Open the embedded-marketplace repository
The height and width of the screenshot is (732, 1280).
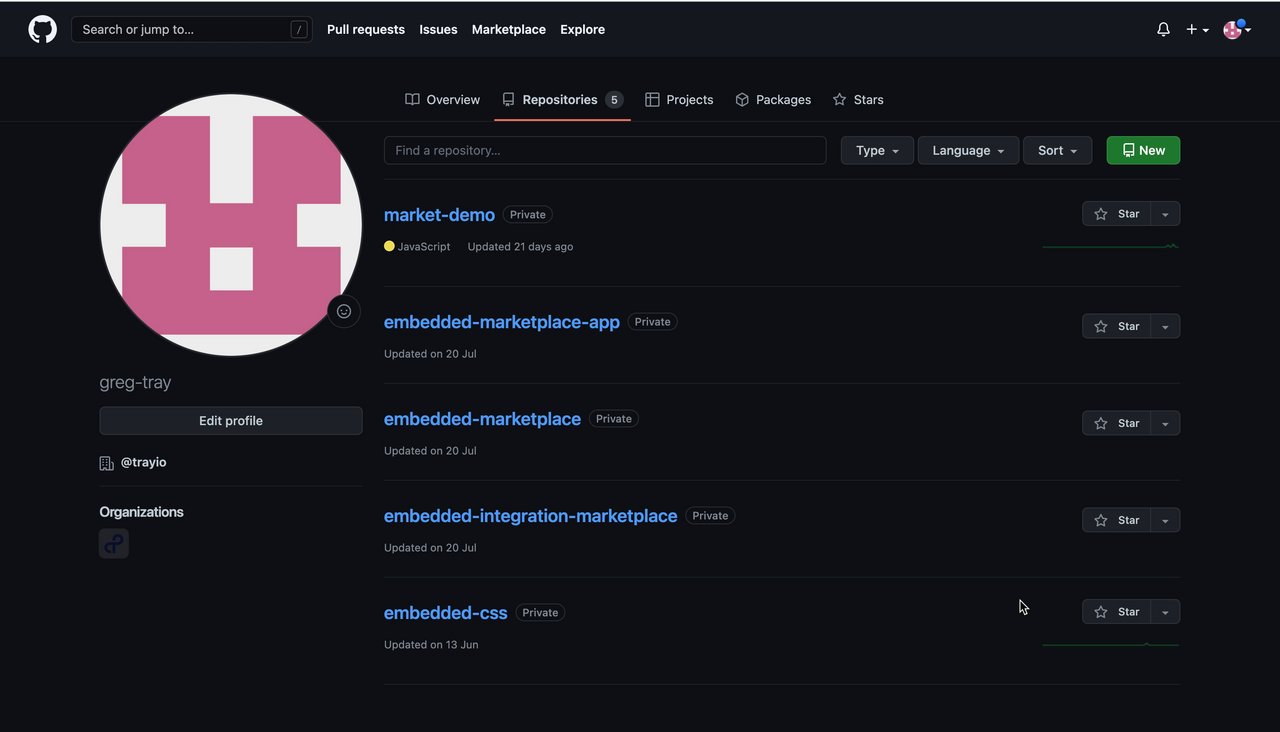coord(482,419)
